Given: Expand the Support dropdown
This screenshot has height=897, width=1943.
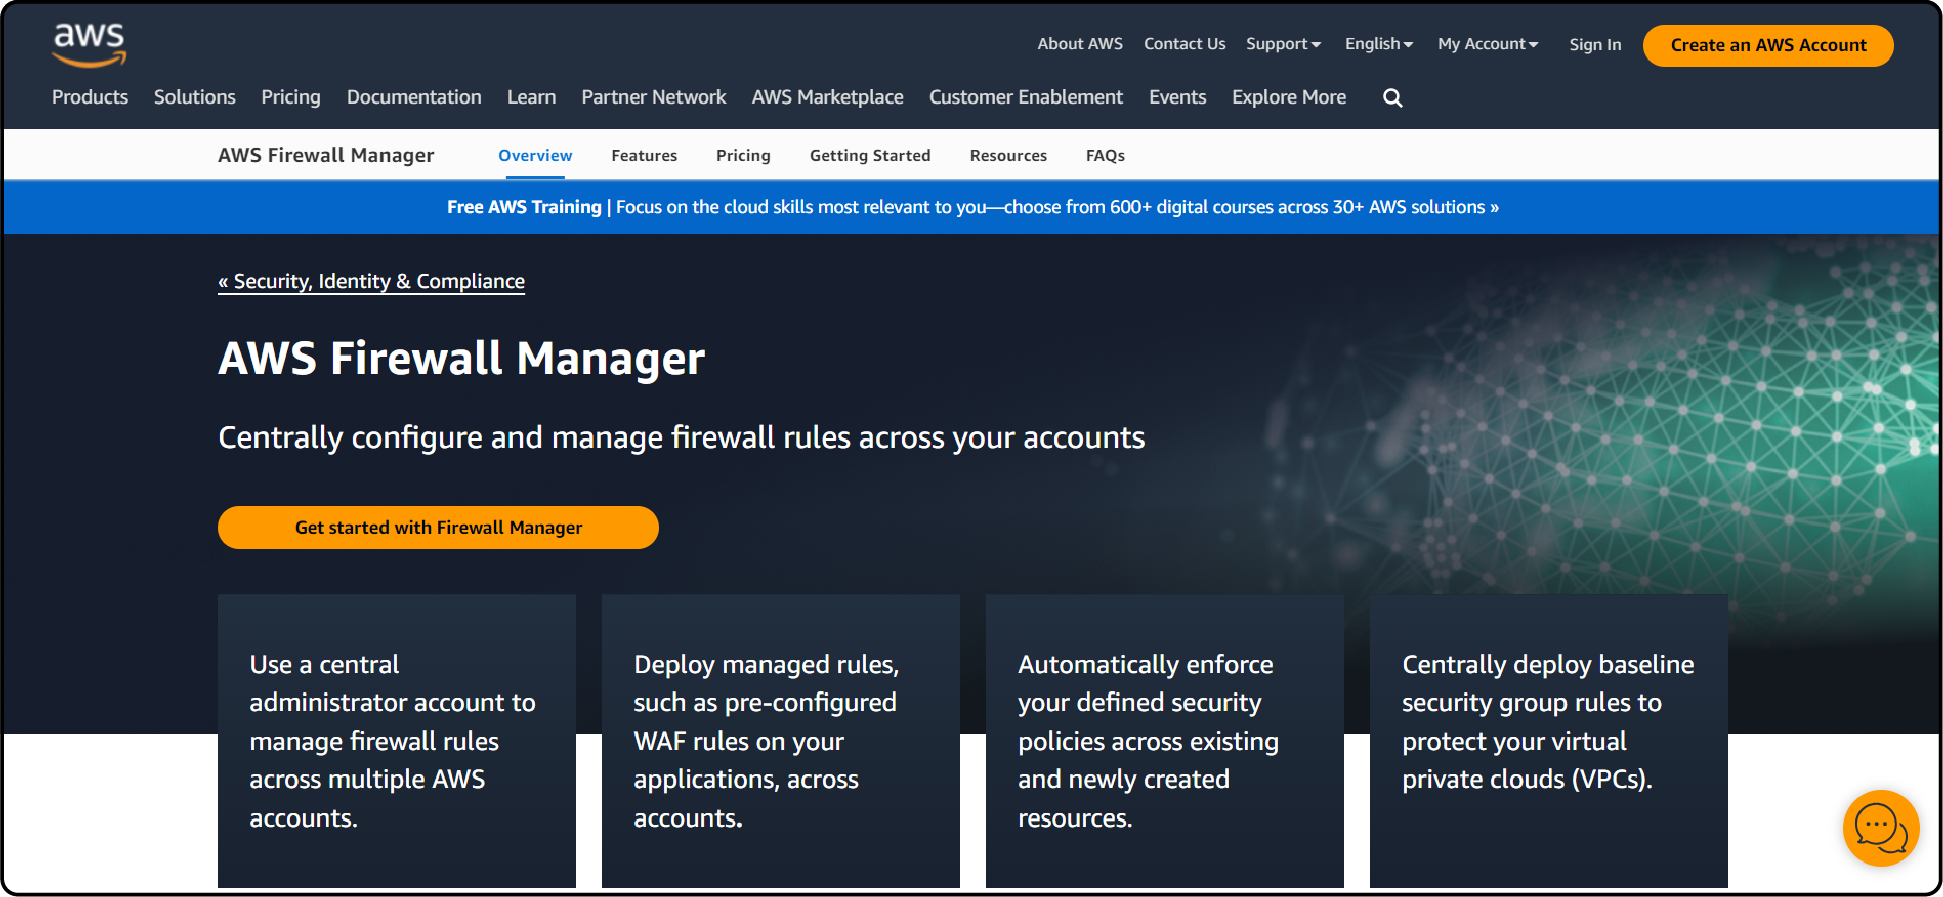Looking at the screenshot, I should click(1283, 44).
